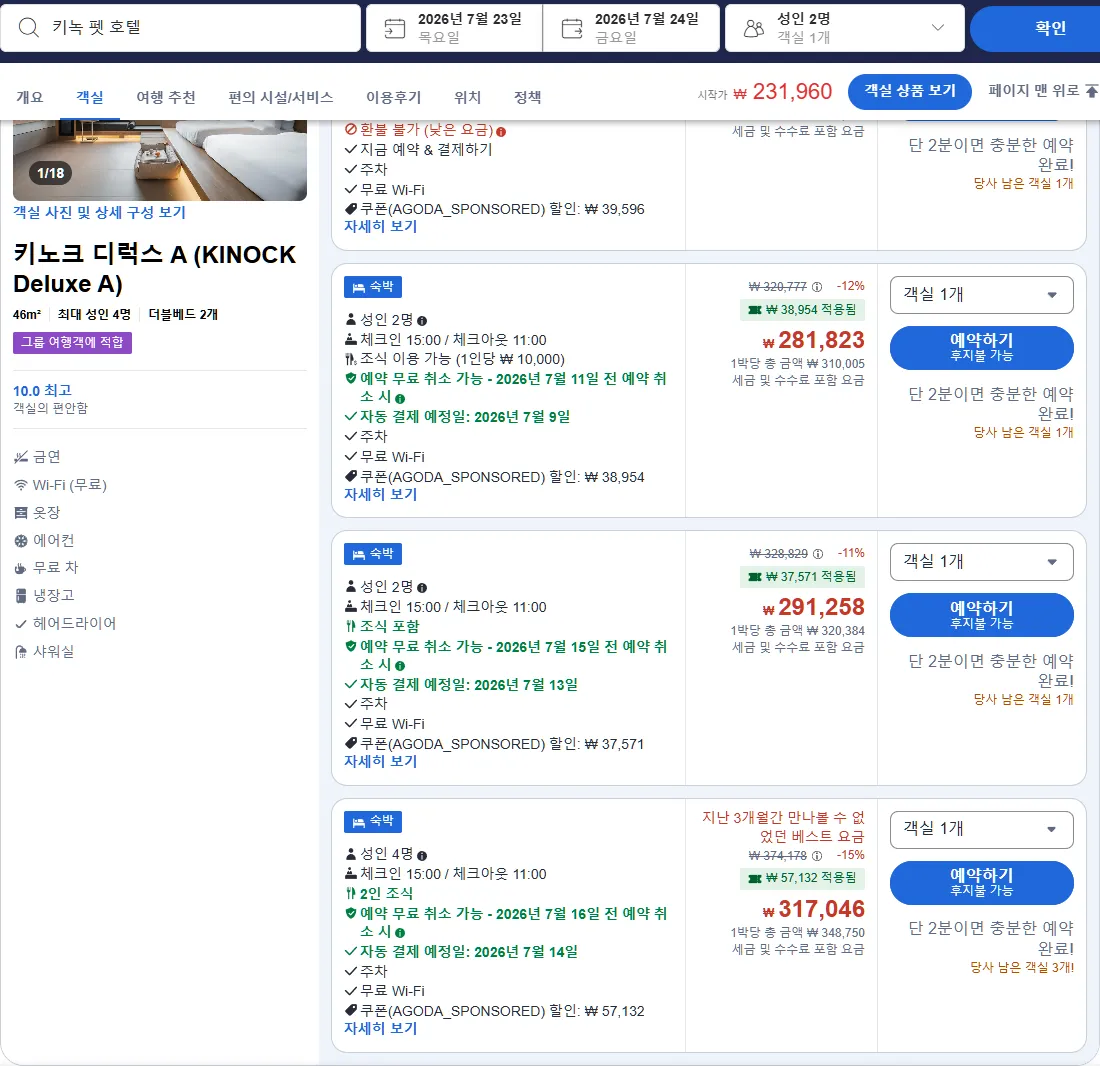The image size is (1100, 1066).
Task: Expand the 성인 2명 객실 1개 guest selector
Action: point(845,28)
